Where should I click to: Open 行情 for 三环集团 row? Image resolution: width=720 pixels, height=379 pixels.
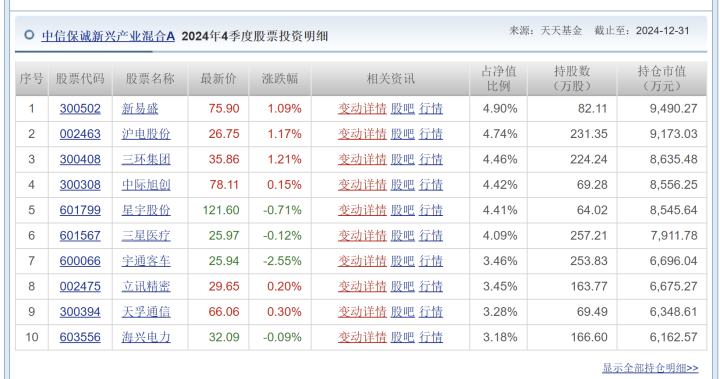click(x=431, y=159)
